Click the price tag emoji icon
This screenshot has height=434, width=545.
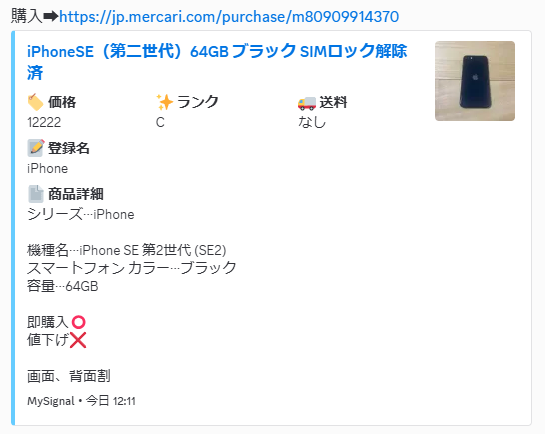tap(35, 102)
